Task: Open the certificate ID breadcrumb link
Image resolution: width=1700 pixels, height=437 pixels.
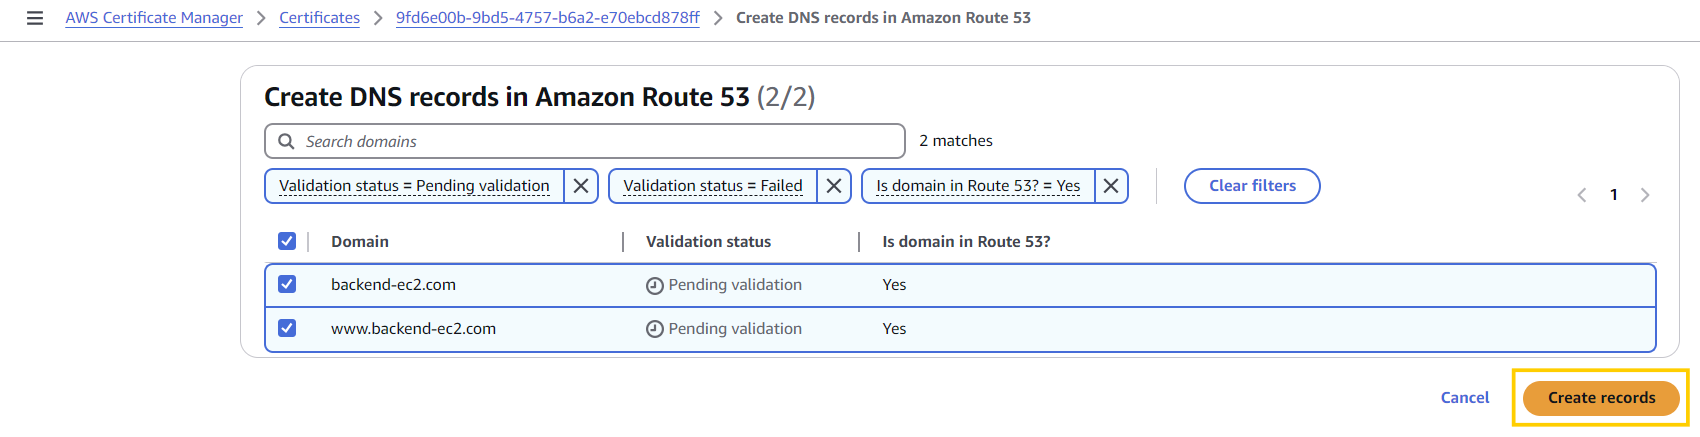Action: [x=548, y=18]
